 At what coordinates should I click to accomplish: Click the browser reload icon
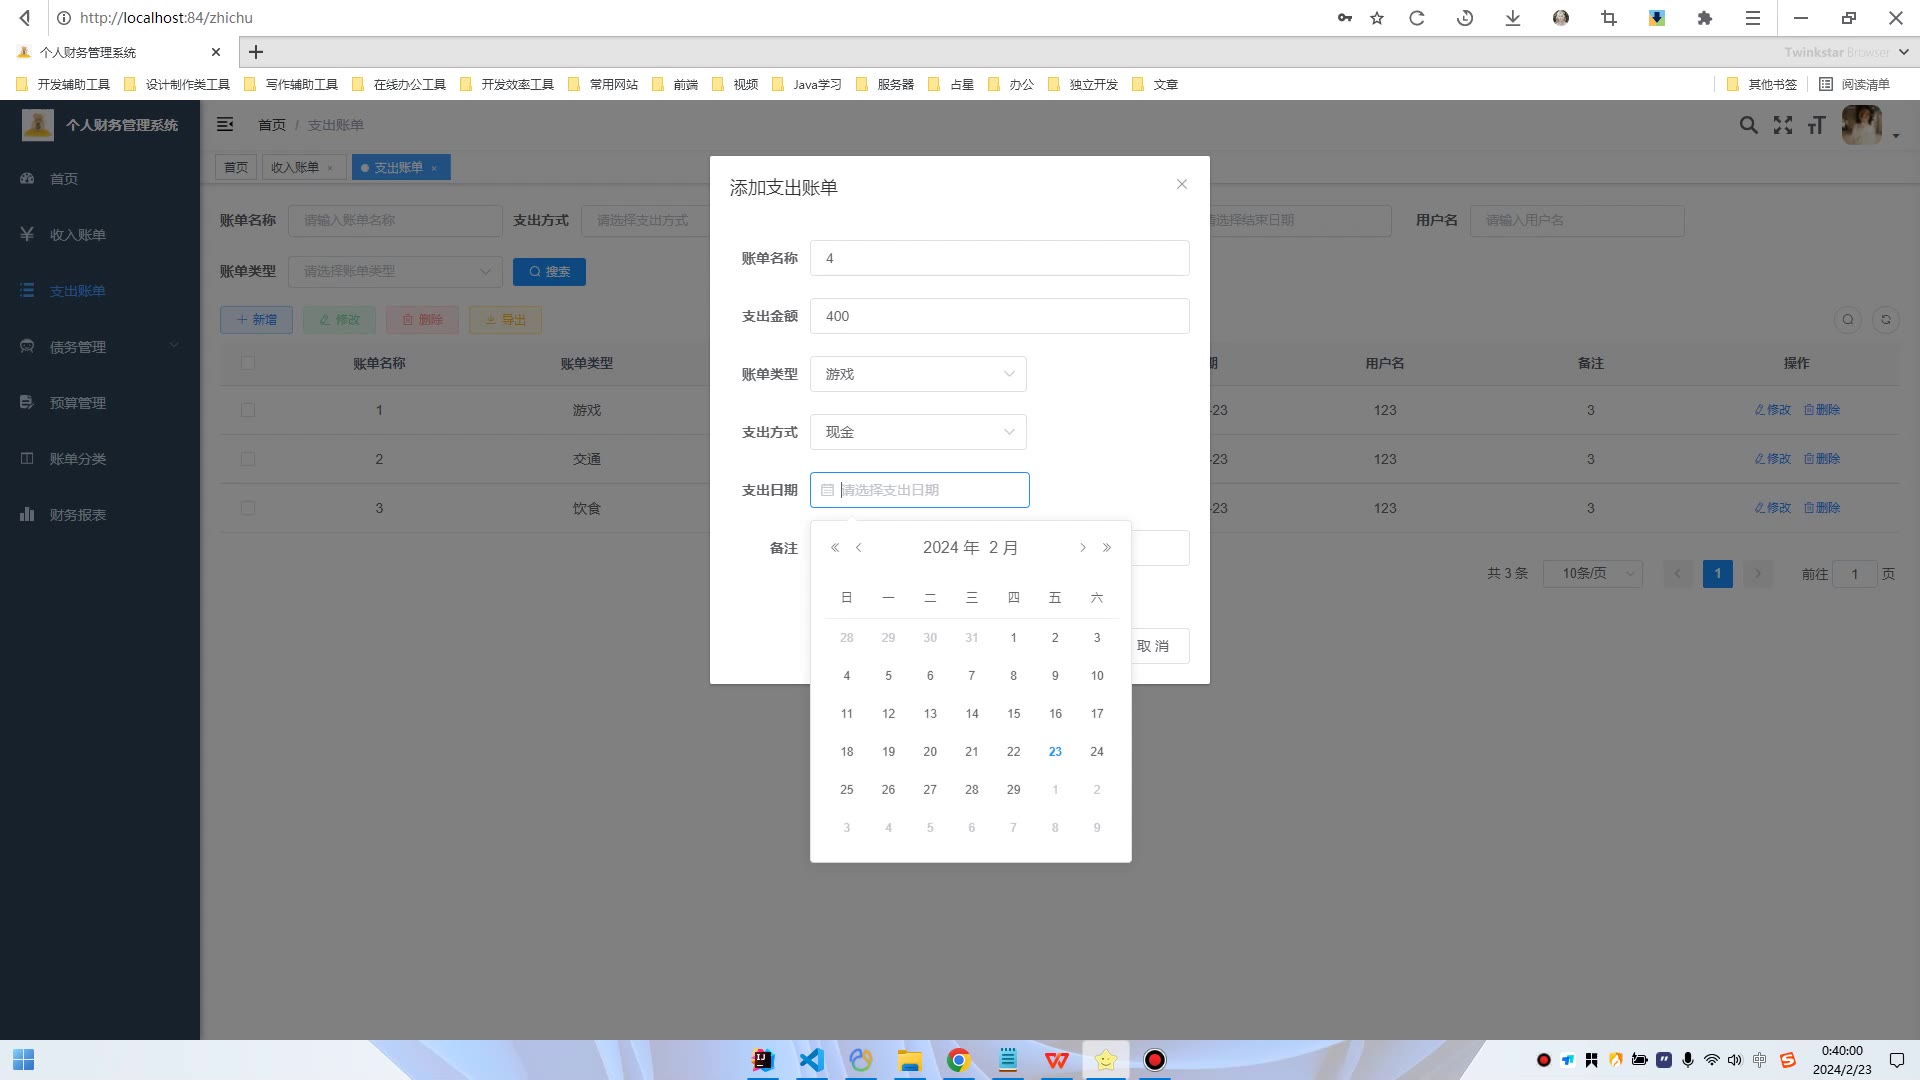tap(1417, 18)
